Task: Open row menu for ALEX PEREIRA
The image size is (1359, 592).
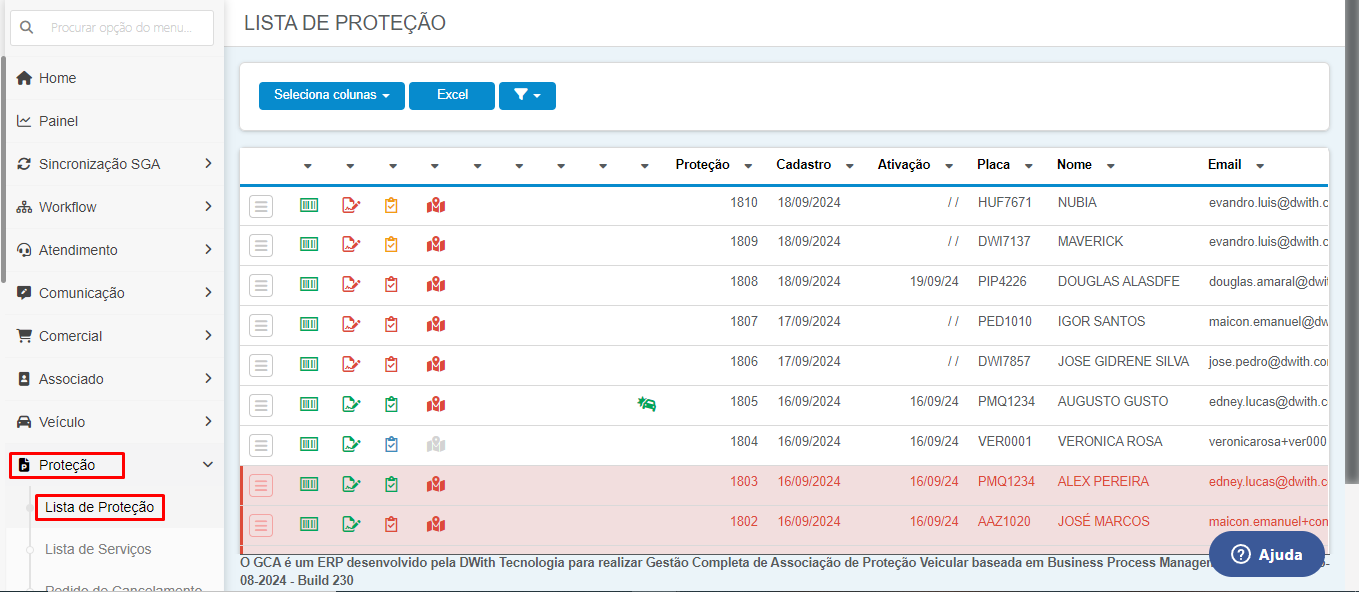Action: click(x=261, y=485)
